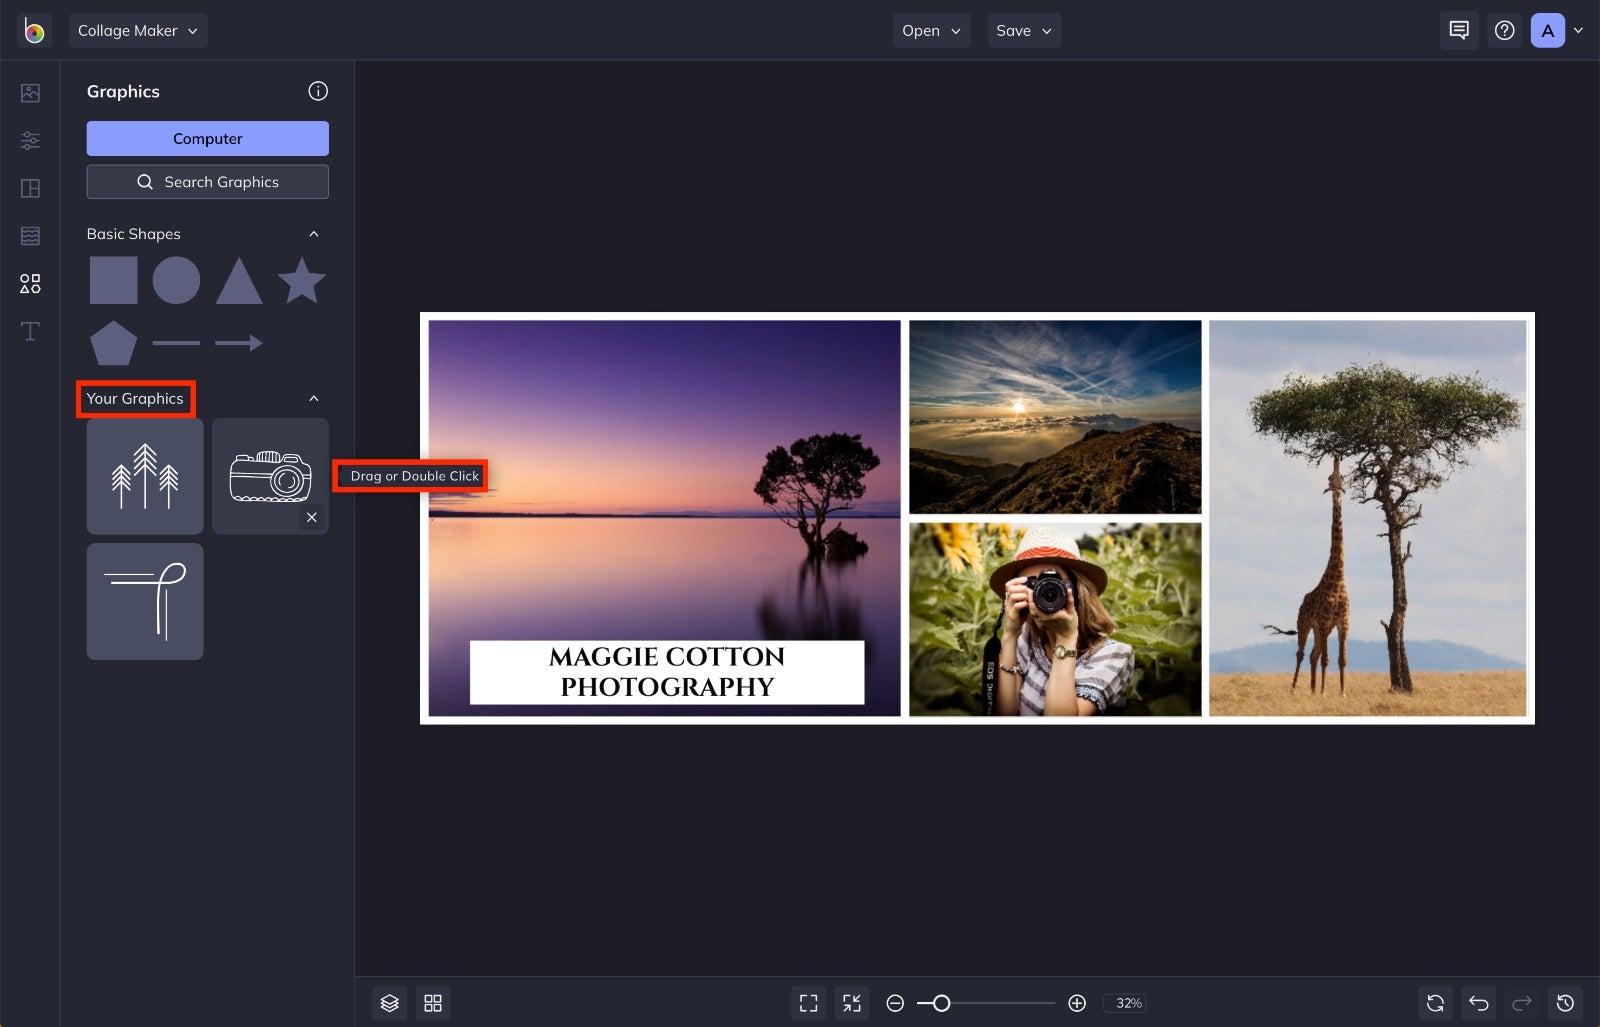Adjust the zoom slider at the bottom
This screenshot has width=1600, height=1027.
point(940,1003)
